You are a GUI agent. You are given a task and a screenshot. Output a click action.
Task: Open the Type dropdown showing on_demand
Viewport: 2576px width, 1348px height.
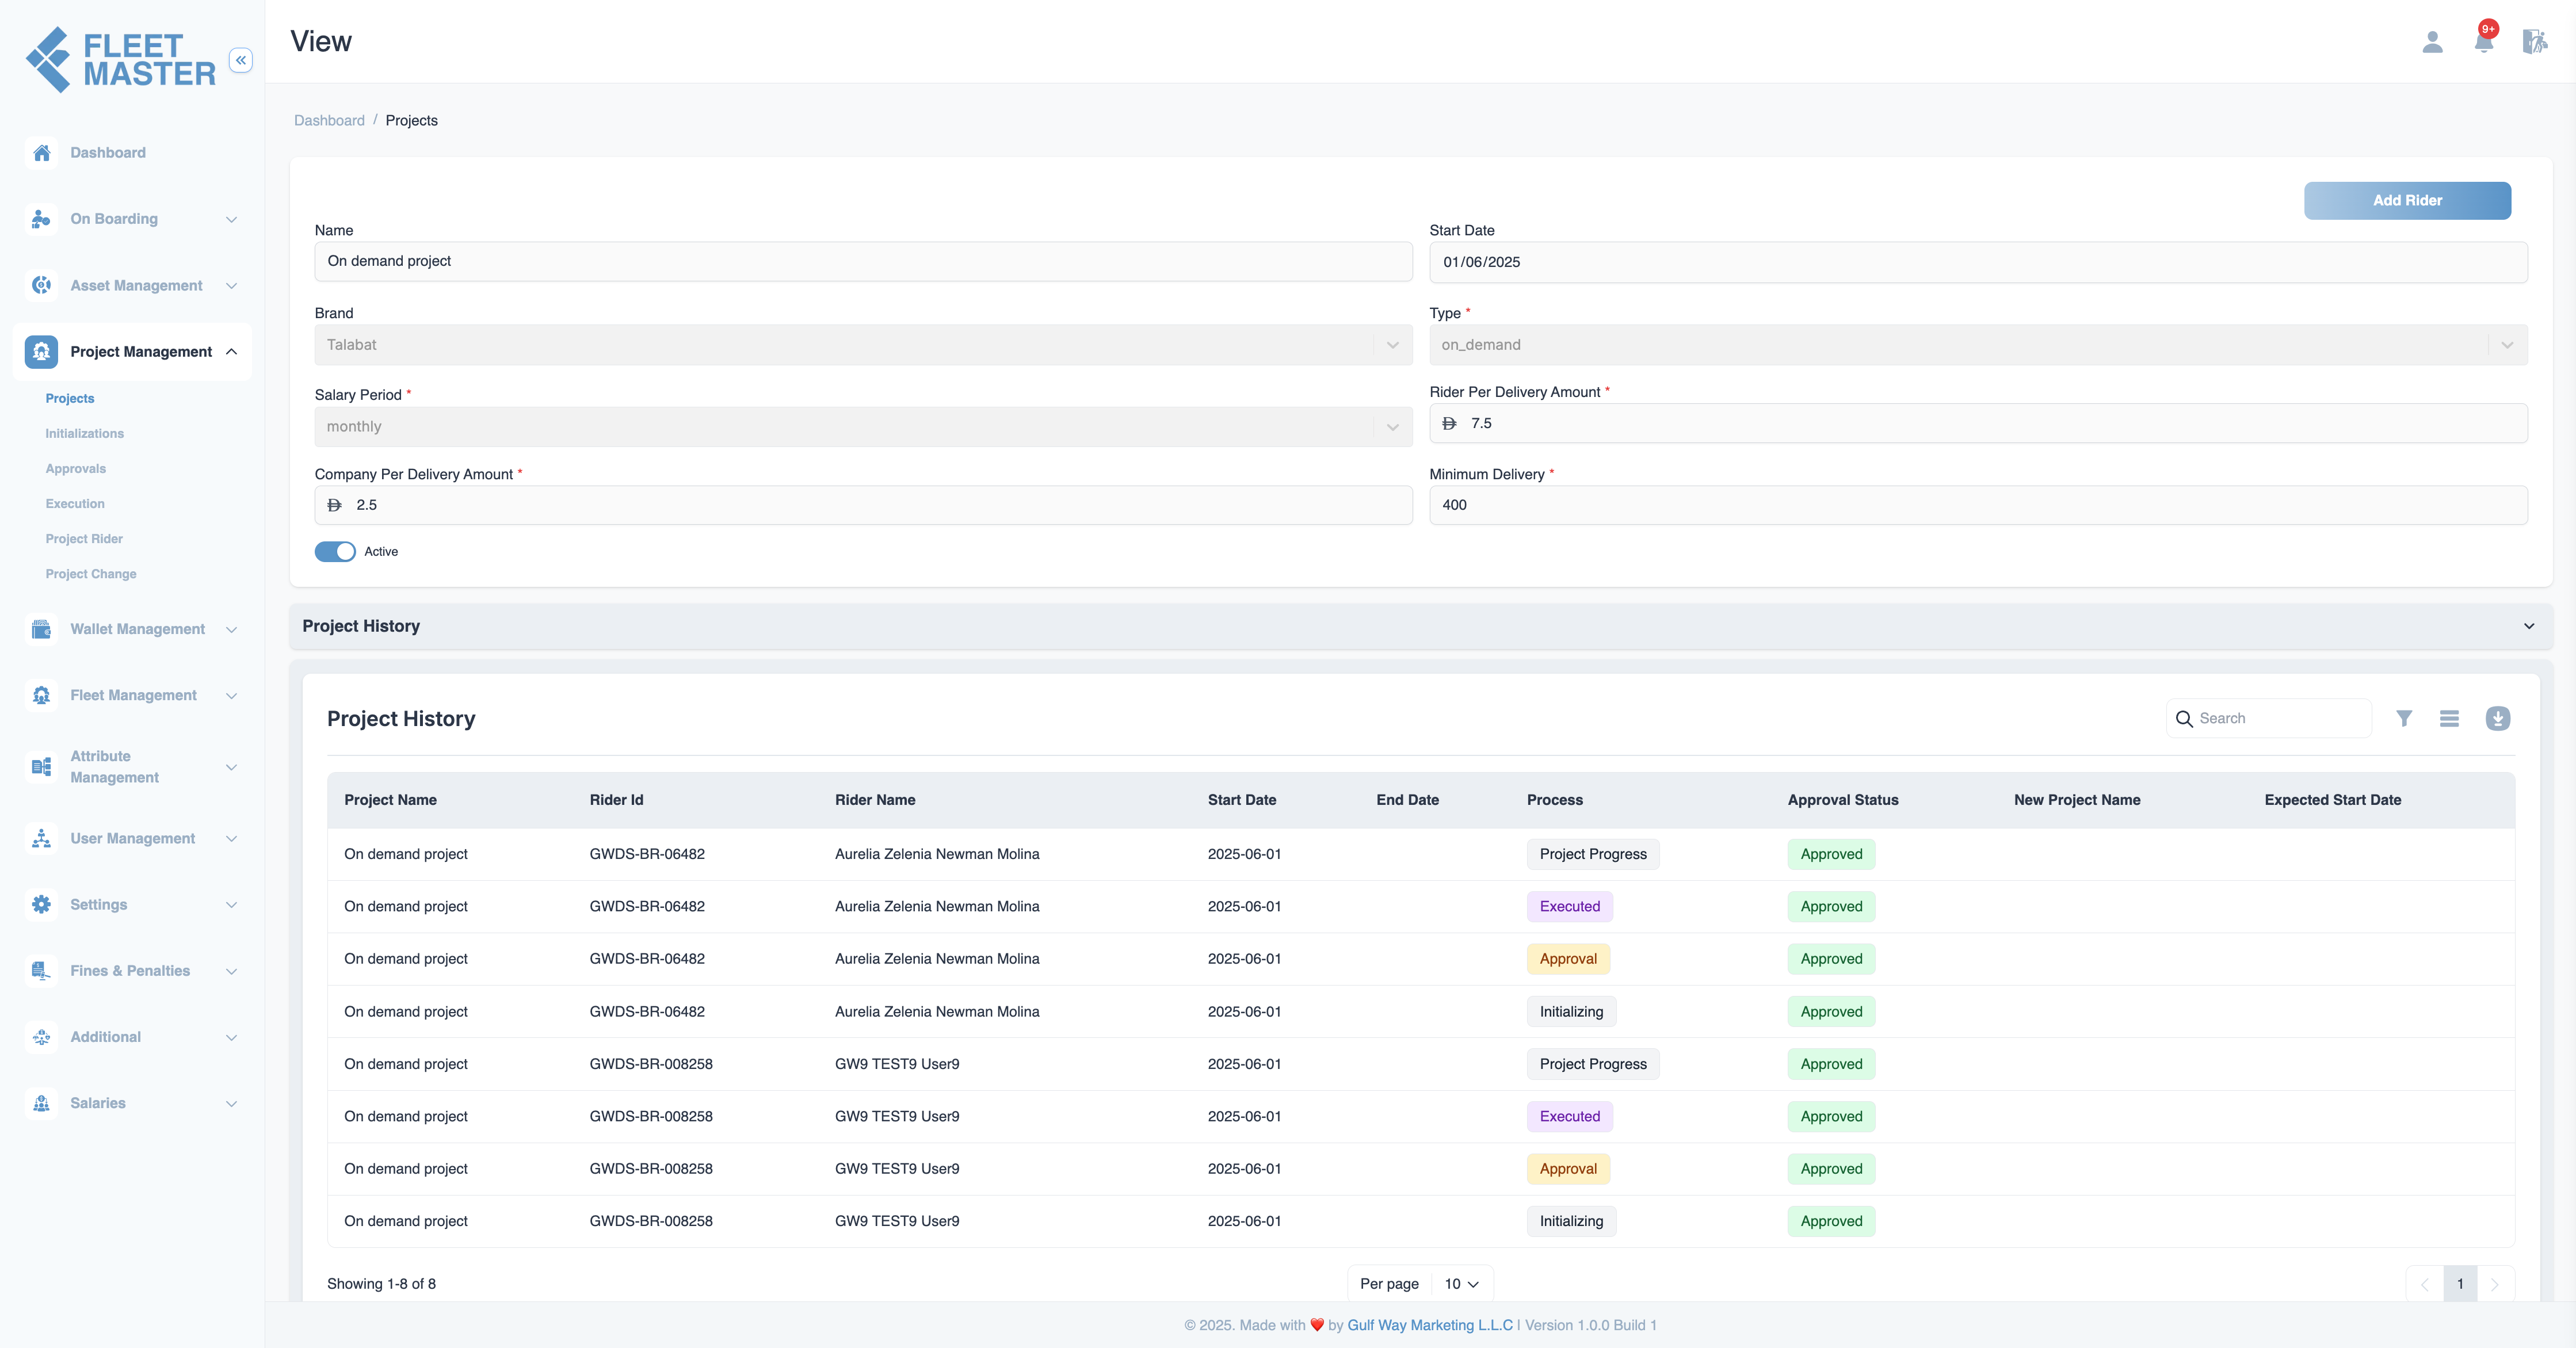[1978, 345]
